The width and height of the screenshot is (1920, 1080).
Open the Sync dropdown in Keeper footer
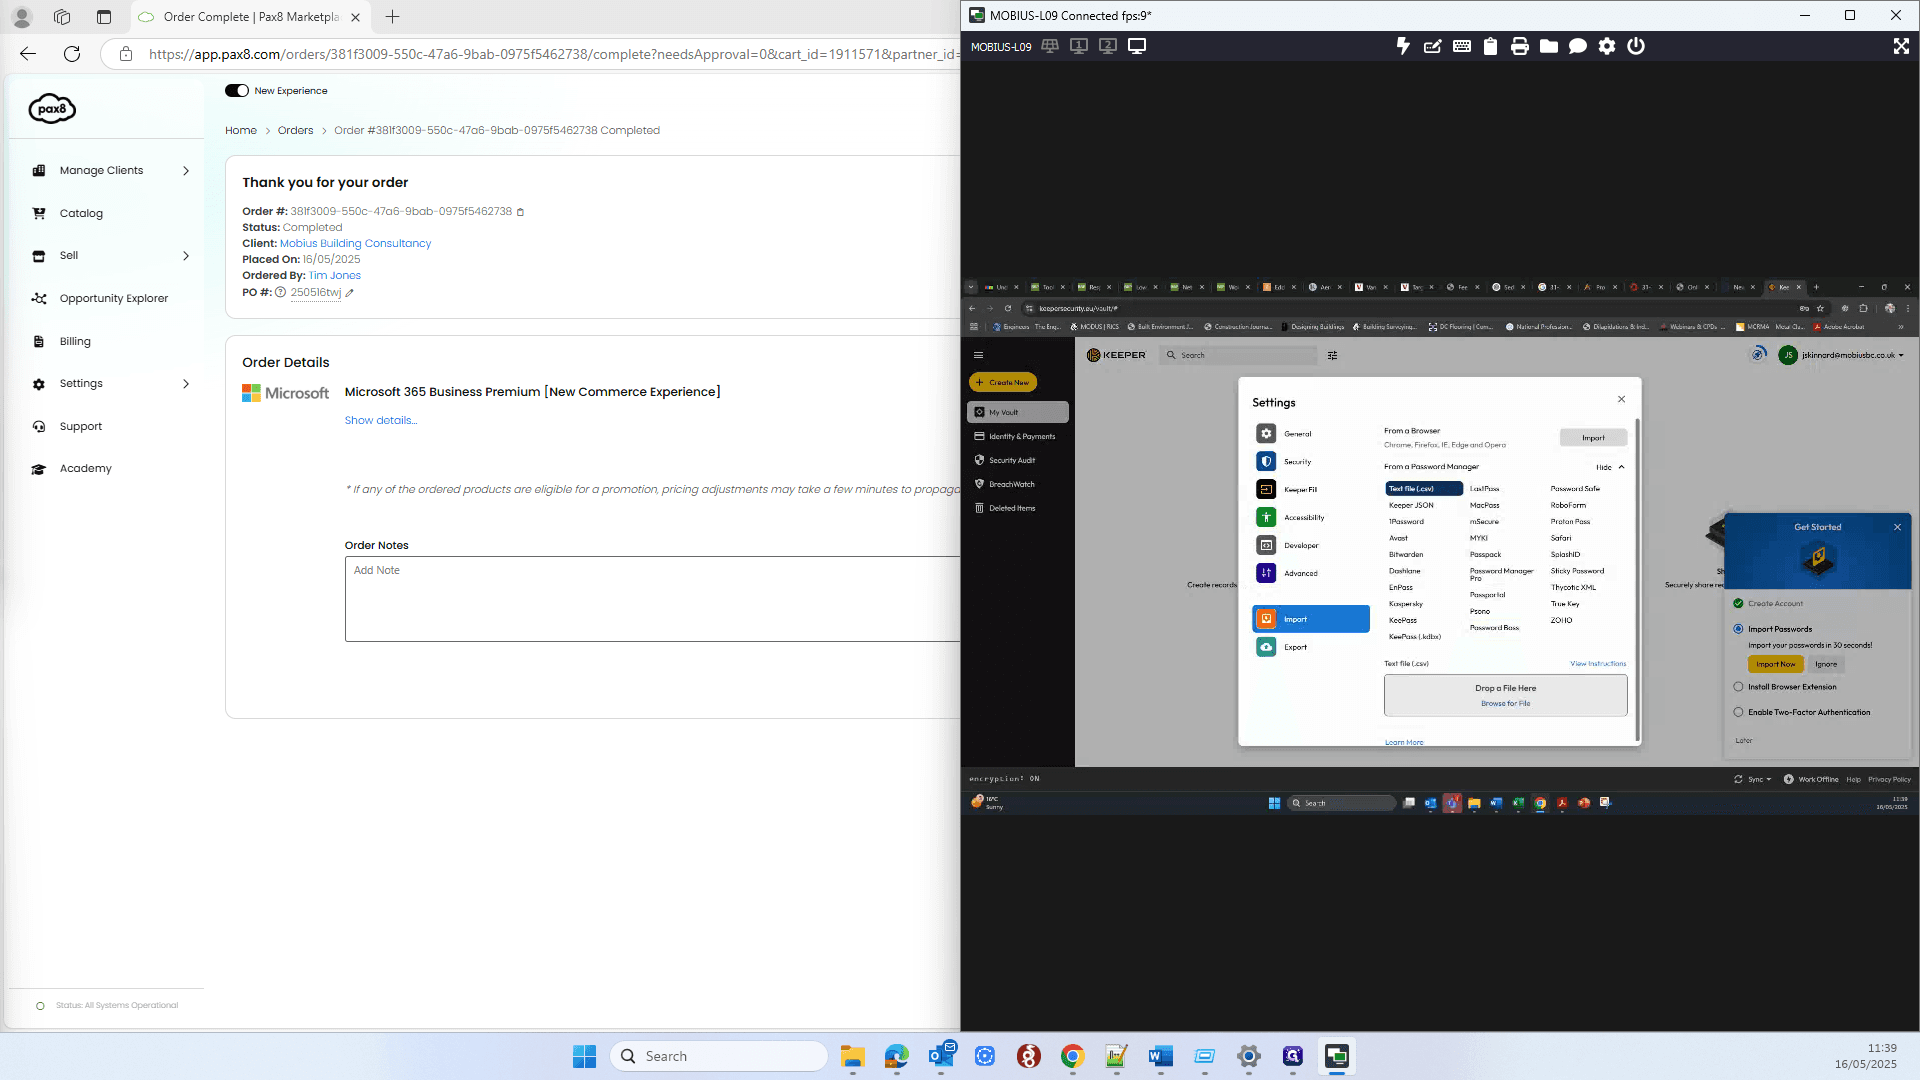coord(1753,779)
